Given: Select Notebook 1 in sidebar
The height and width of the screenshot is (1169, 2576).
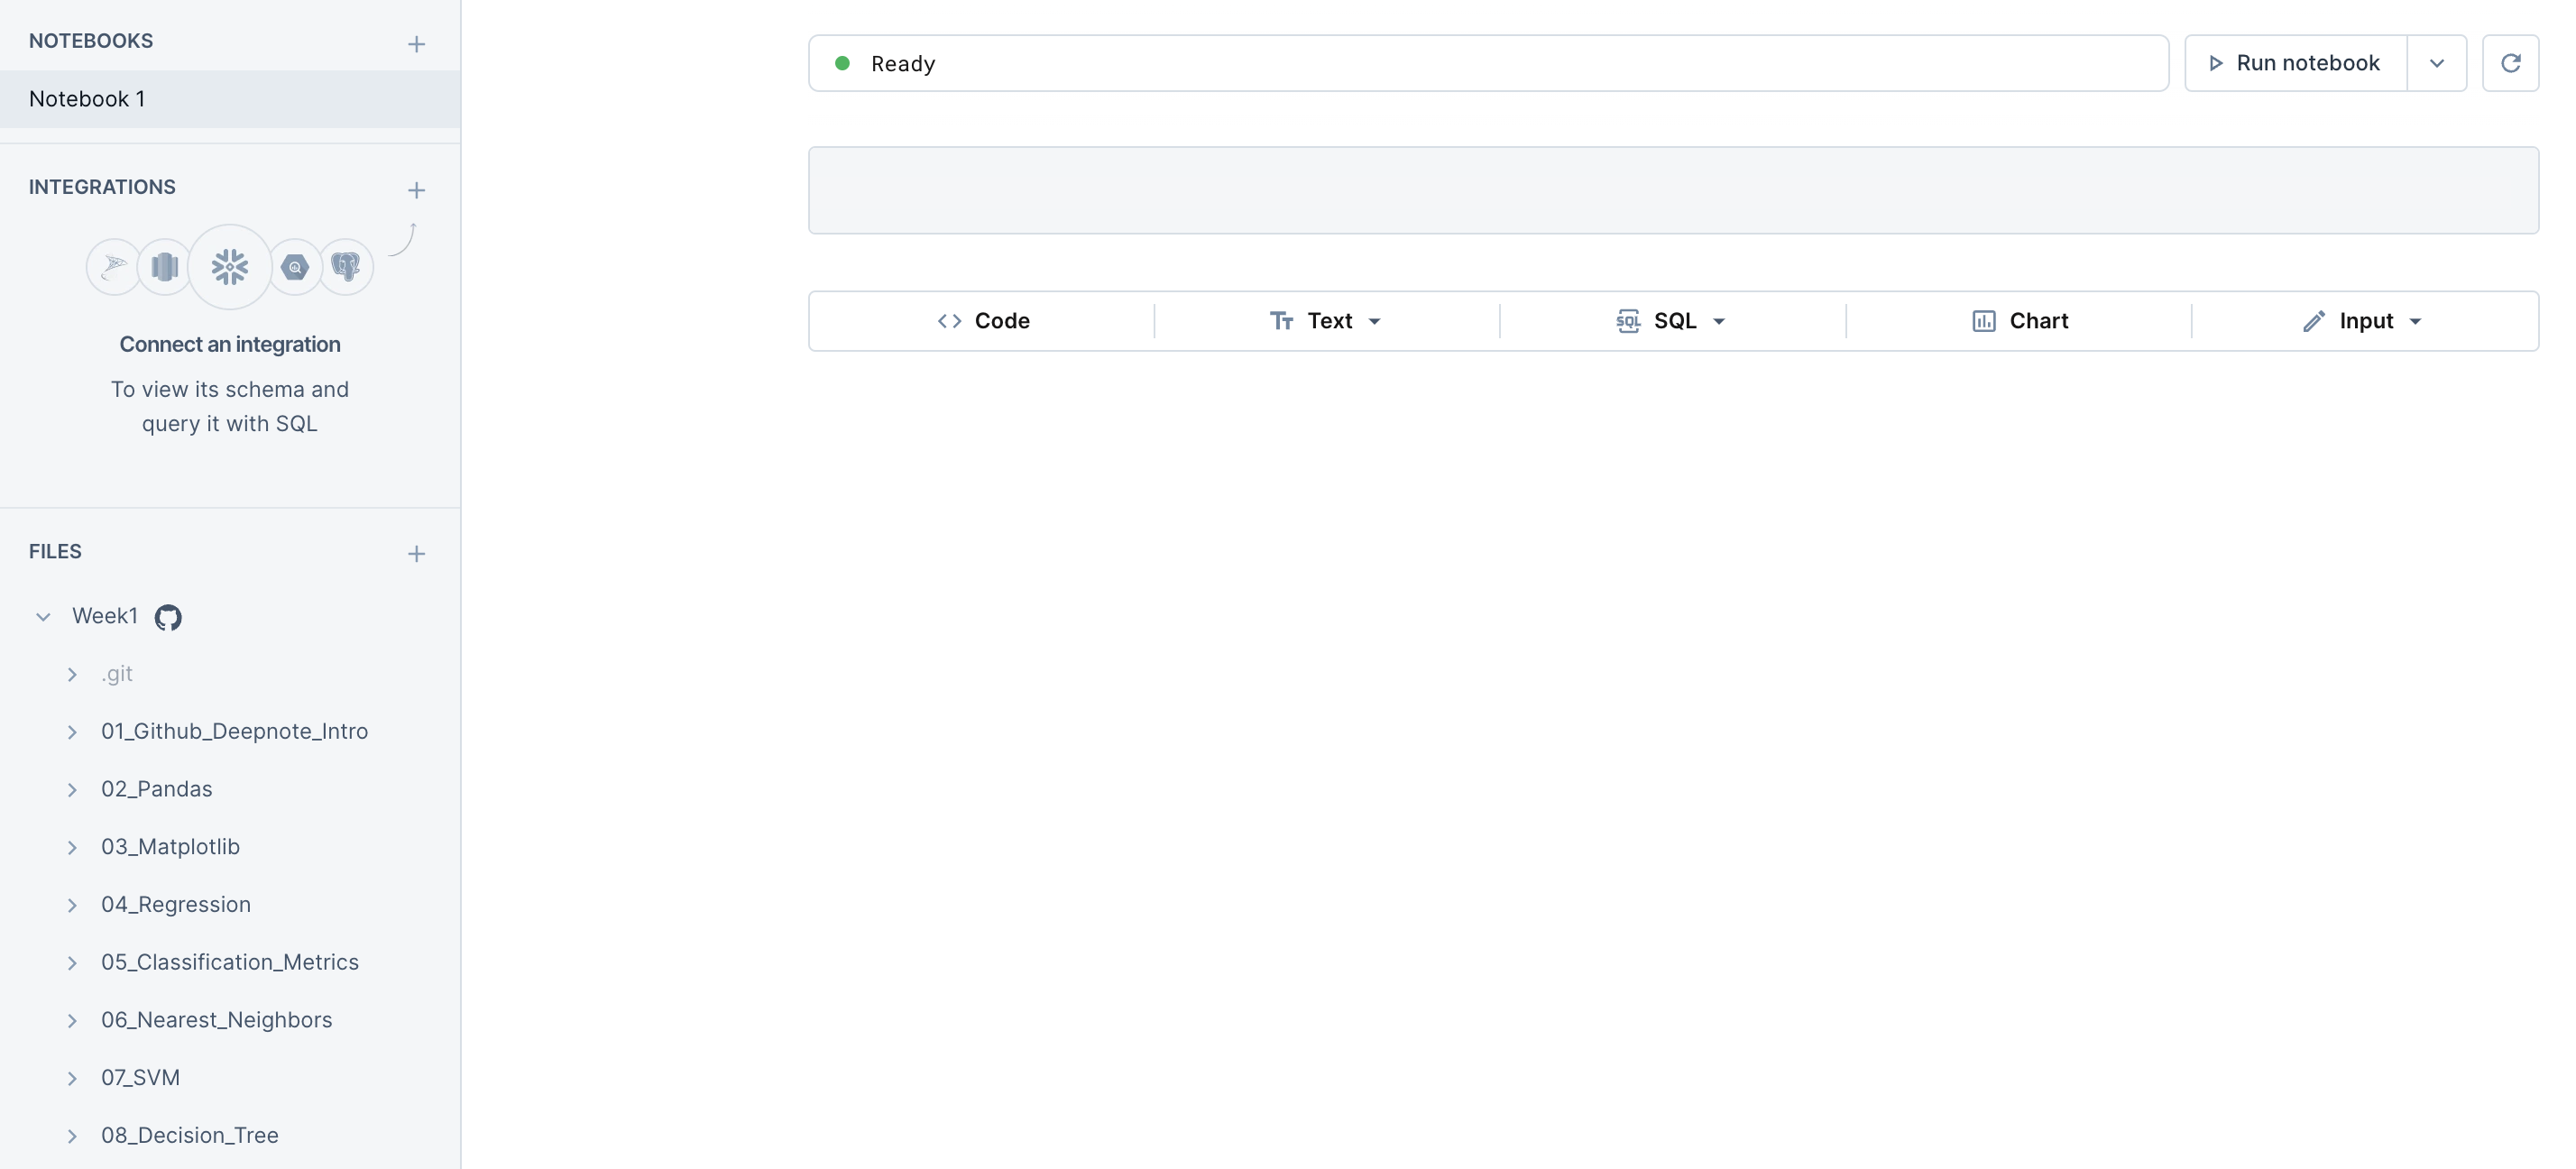Looking at the screenshot, I should pyautogui.click(x=87, y=99).
